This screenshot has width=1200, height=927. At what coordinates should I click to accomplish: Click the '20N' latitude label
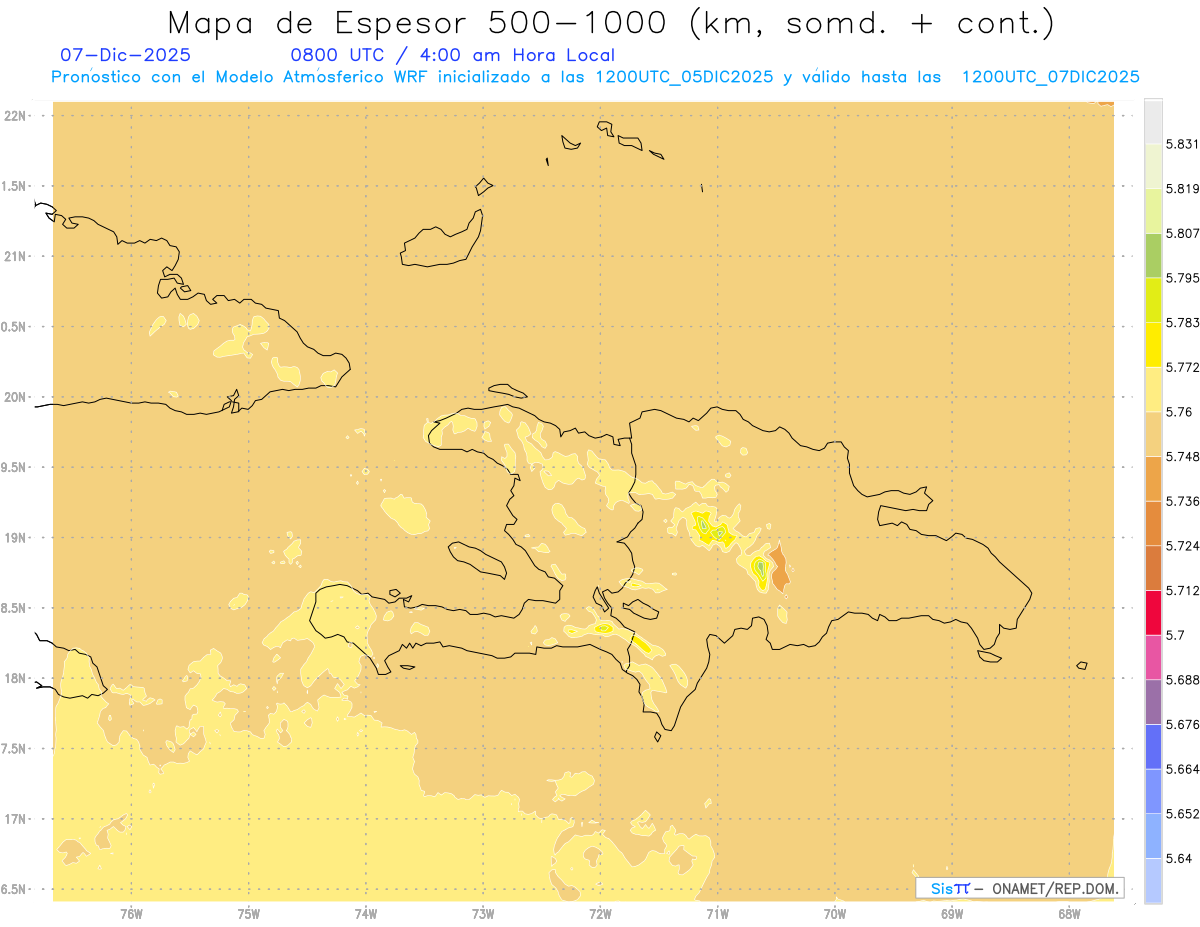[x=17, y=397]
